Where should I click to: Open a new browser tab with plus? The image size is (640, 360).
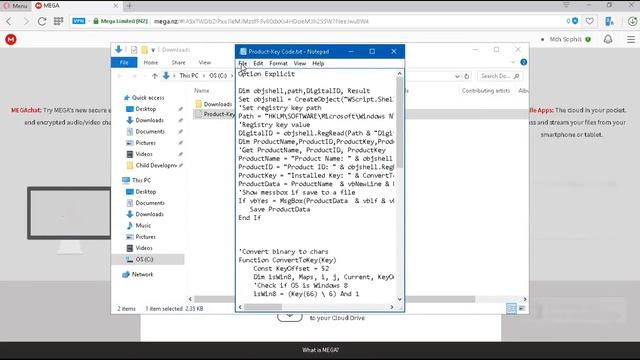pos(129,6)
